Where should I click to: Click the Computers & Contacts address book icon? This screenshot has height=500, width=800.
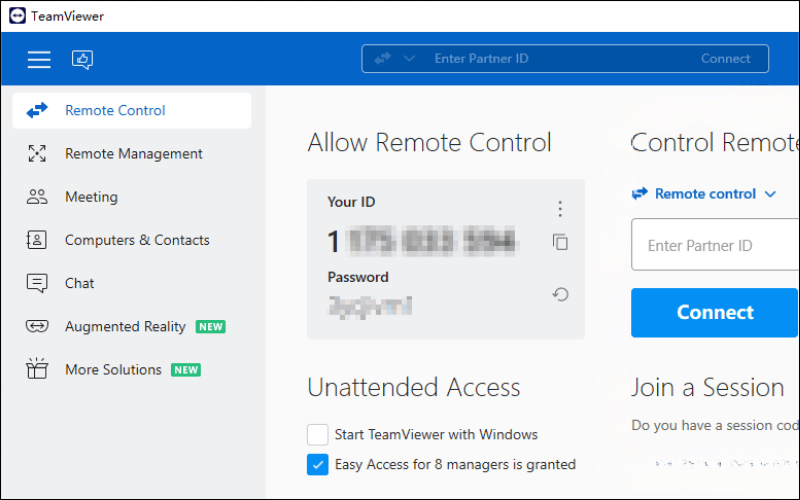tap(36, 240)
